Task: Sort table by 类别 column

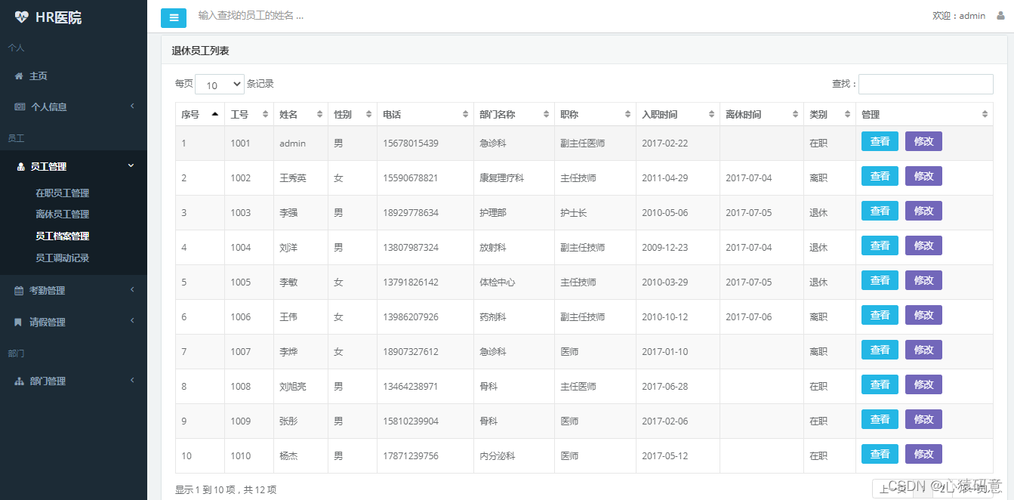Action: pos(847,114)
